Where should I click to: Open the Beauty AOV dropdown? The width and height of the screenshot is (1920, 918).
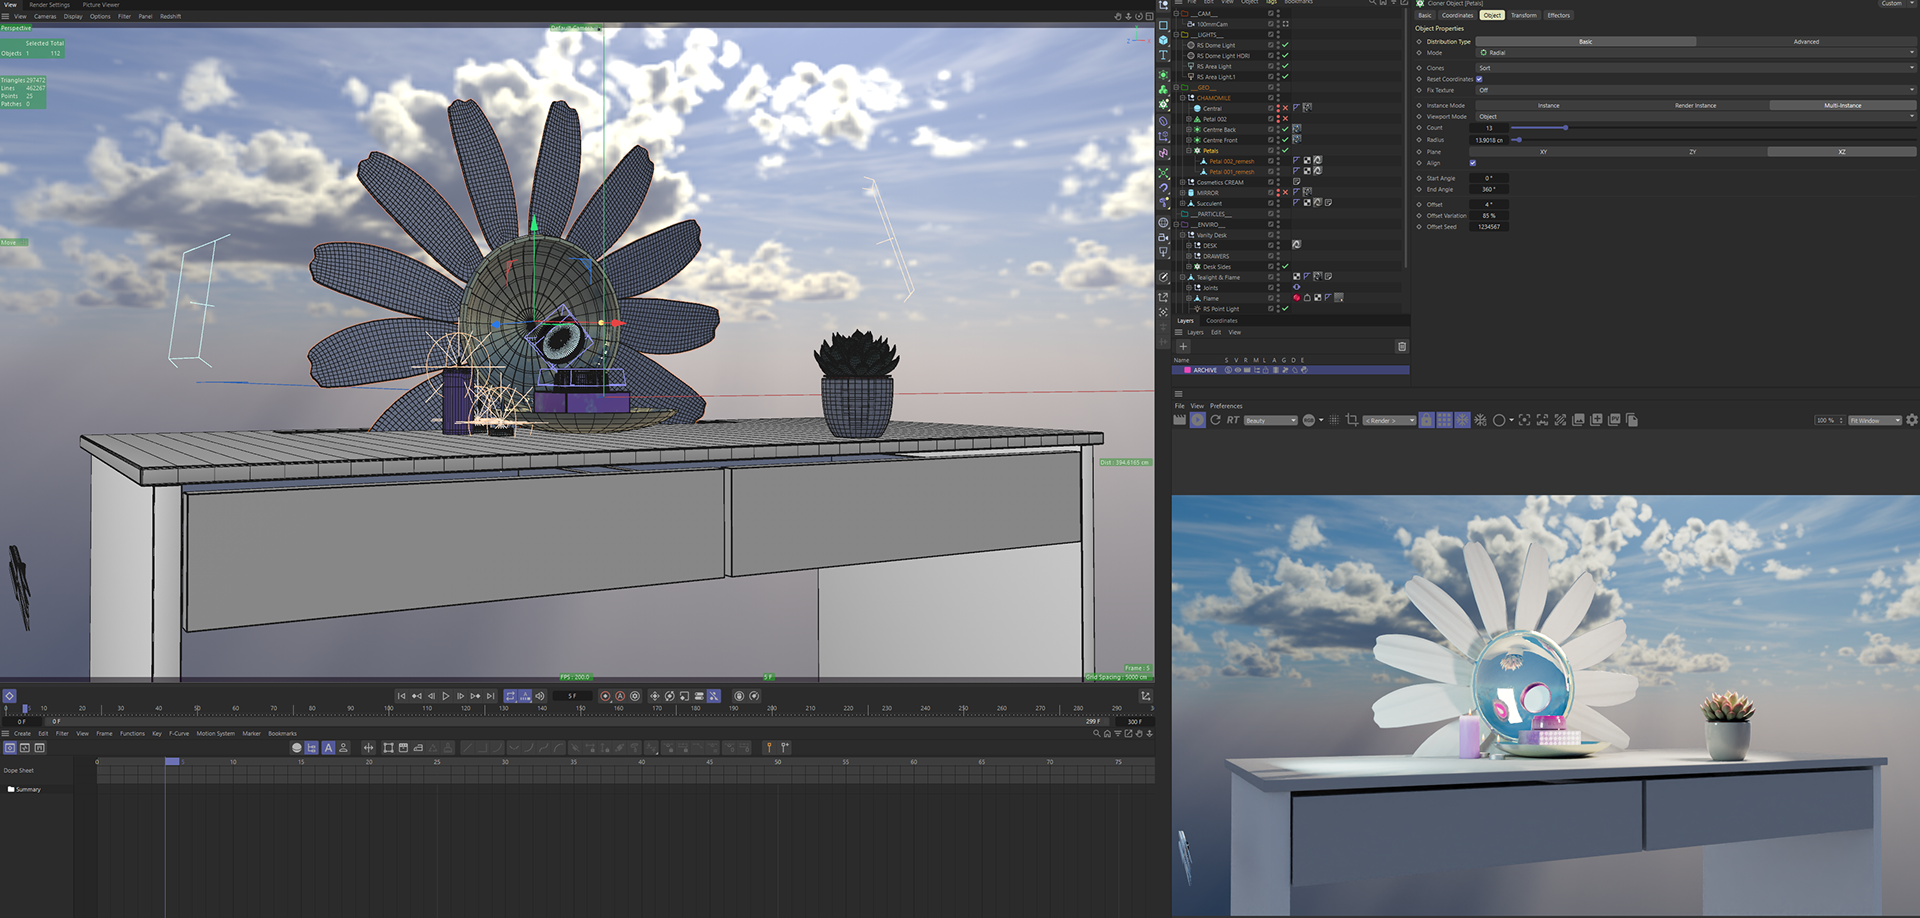[x=1270, y=420]
